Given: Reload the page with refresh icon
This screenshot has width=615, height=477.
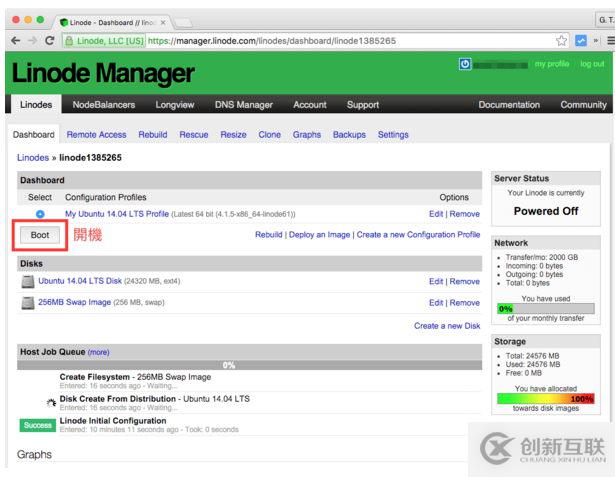Looking at the screenshot, I should (49, 40).
